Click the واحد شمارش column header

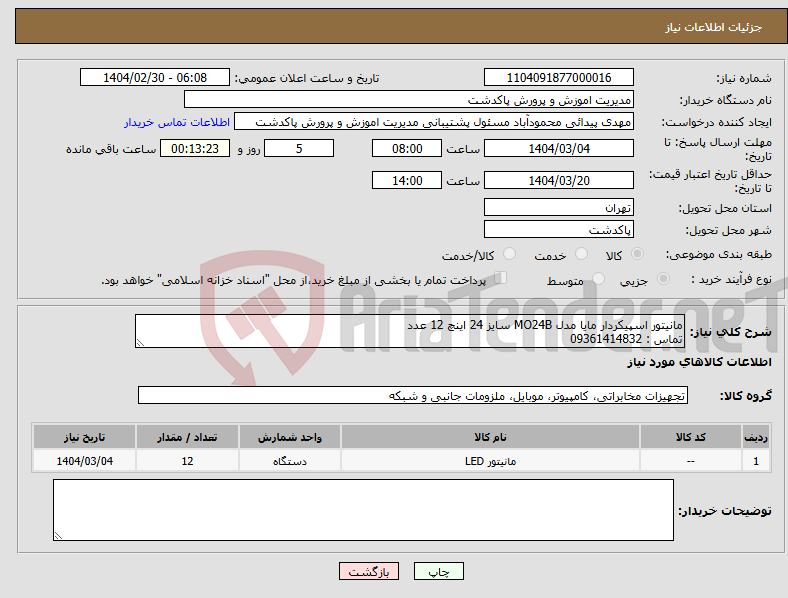290,437
